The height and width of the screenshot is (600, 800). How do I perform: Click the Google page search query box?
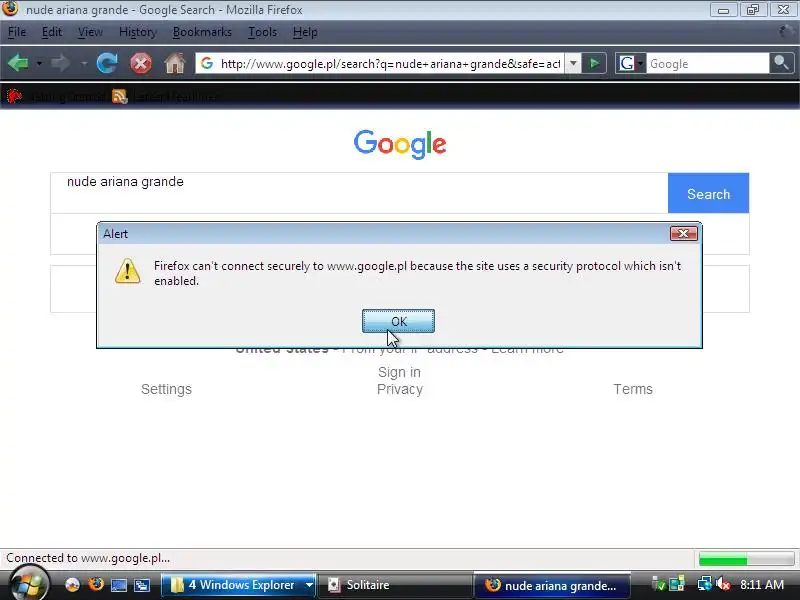click(x=359, y=193)
